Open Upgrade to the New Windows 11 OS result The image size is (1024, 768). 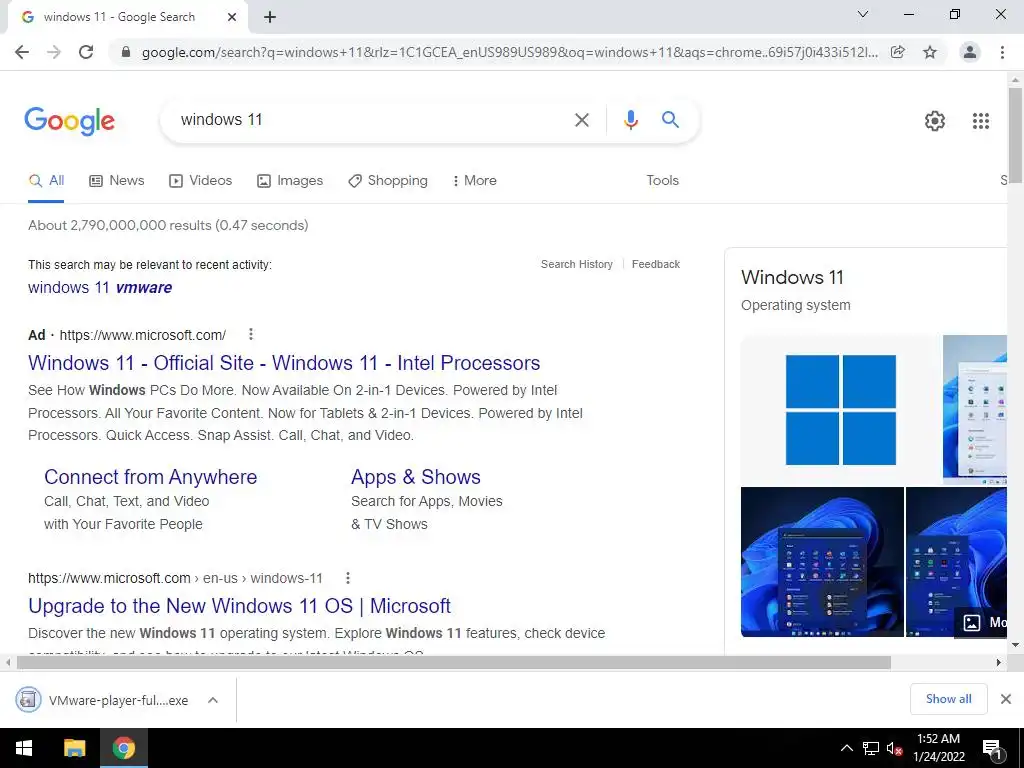(240, 606)
